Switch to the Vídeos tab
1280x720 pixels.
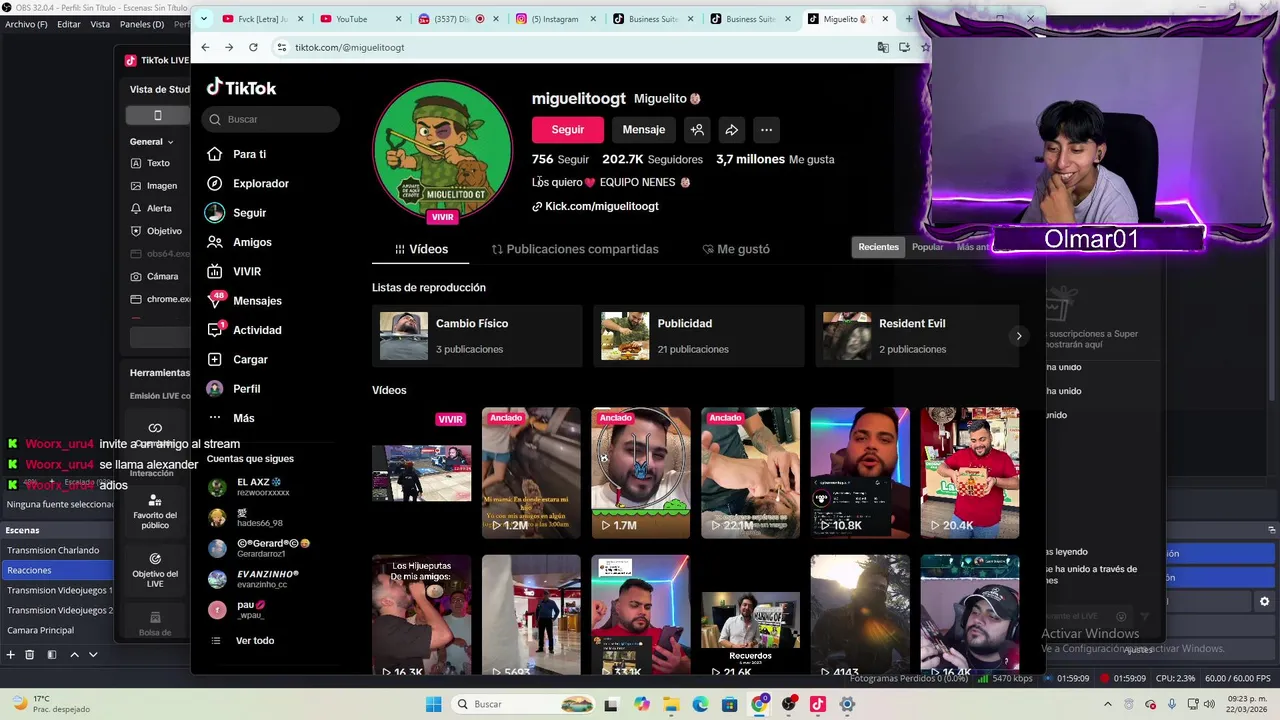click(421, 249)
